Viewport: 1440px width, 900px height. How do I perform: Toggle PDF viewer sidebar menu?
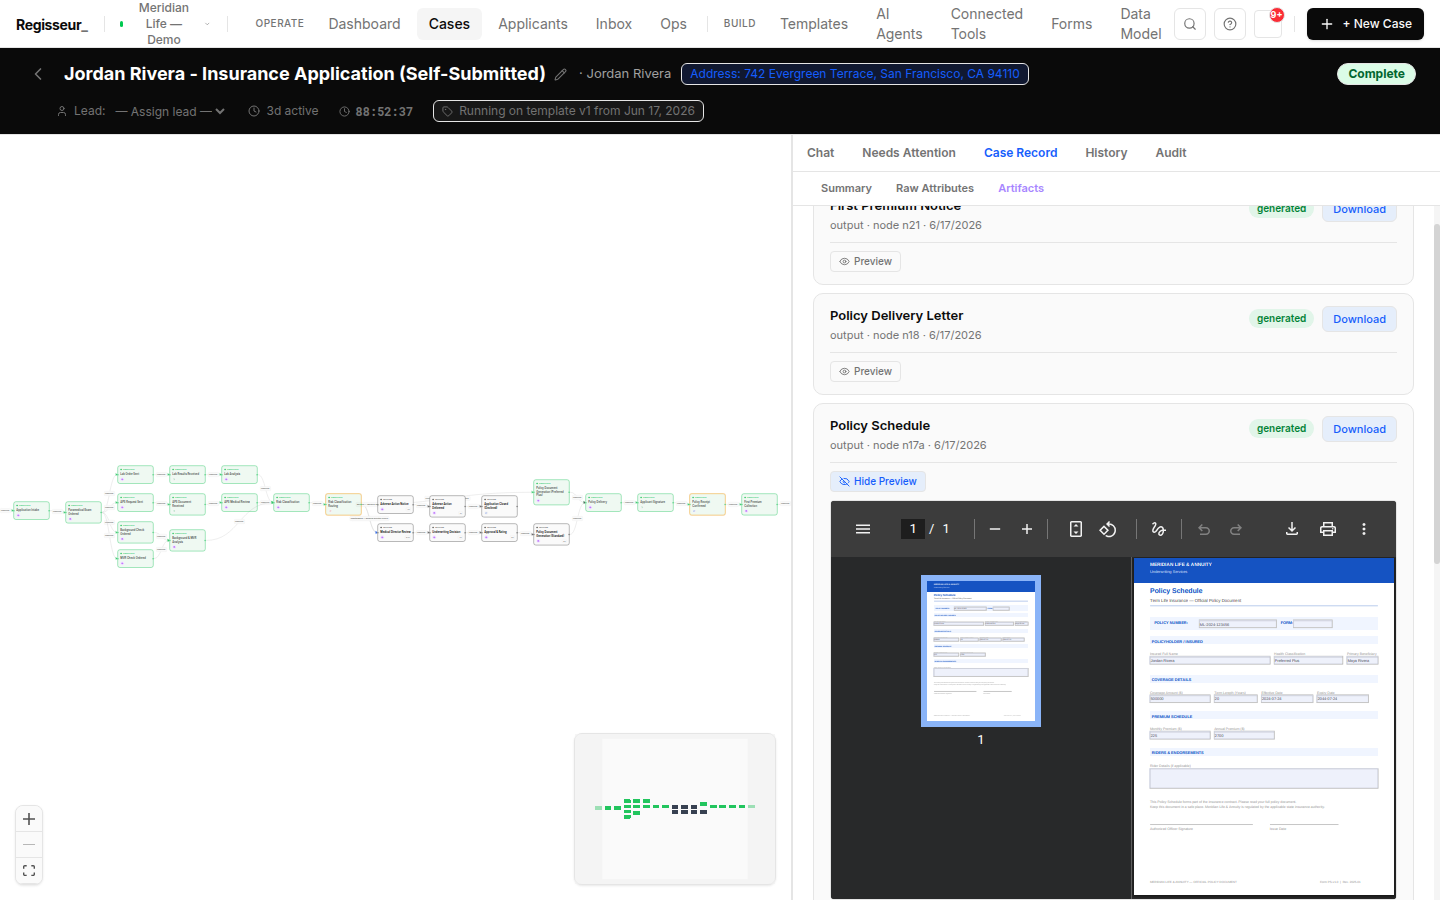pyautogui.click(x=863, y=529)
